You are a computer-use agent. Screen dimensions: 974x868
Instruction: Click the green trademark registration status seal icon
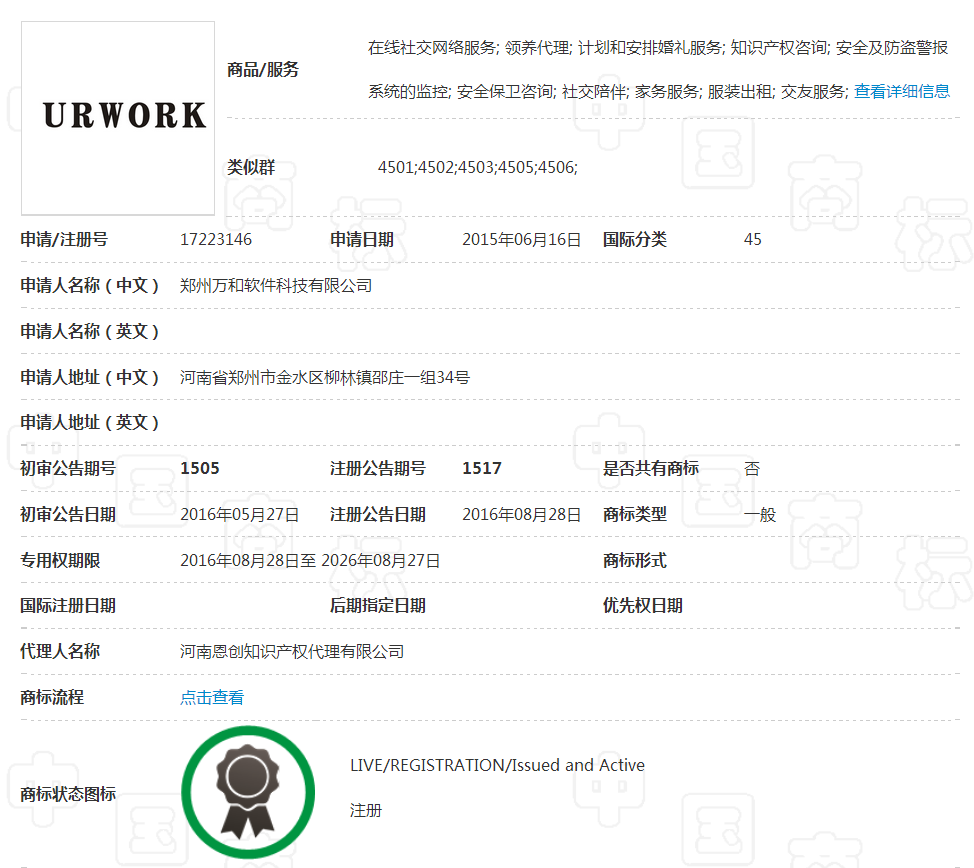coord(247,791)
